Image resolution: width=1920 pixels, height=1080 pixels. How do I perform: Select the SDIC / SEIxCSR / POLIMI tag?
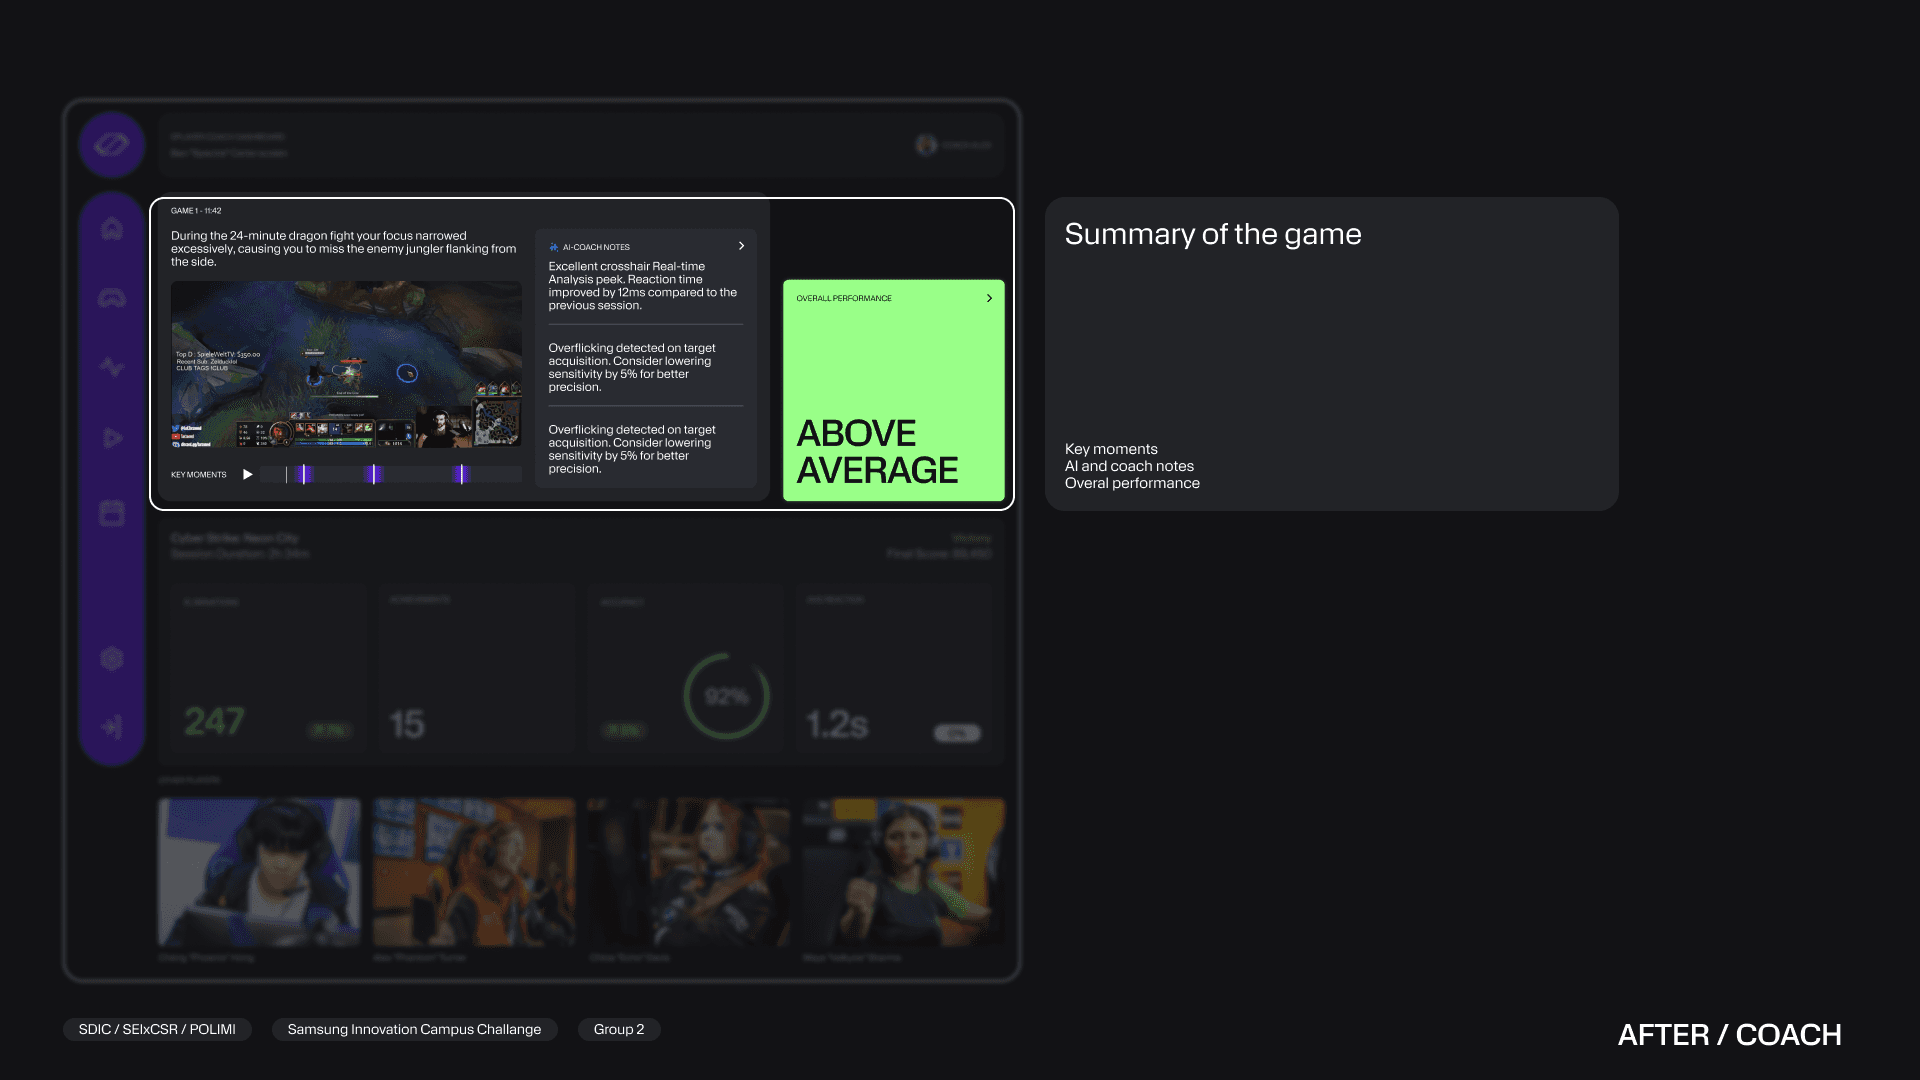click(x=157, y=1029)
